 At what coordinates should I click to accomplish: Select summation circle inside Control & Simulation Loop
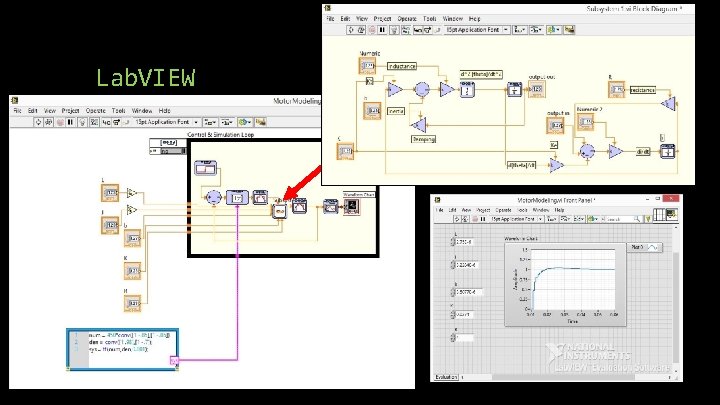pyautogui.click(x=214, y=197)
